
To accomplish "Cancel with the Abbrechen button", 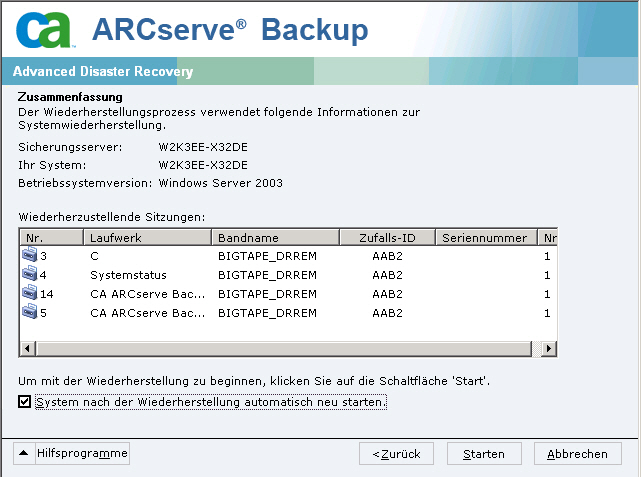I will (578, 454).
